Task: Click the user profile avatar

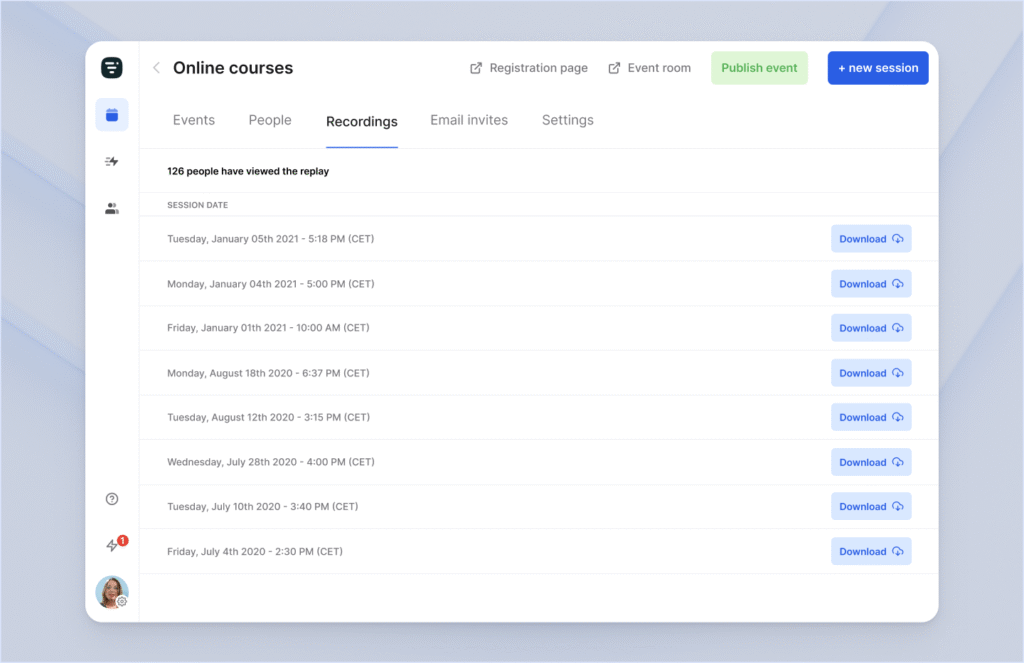Action: point(112,592)
